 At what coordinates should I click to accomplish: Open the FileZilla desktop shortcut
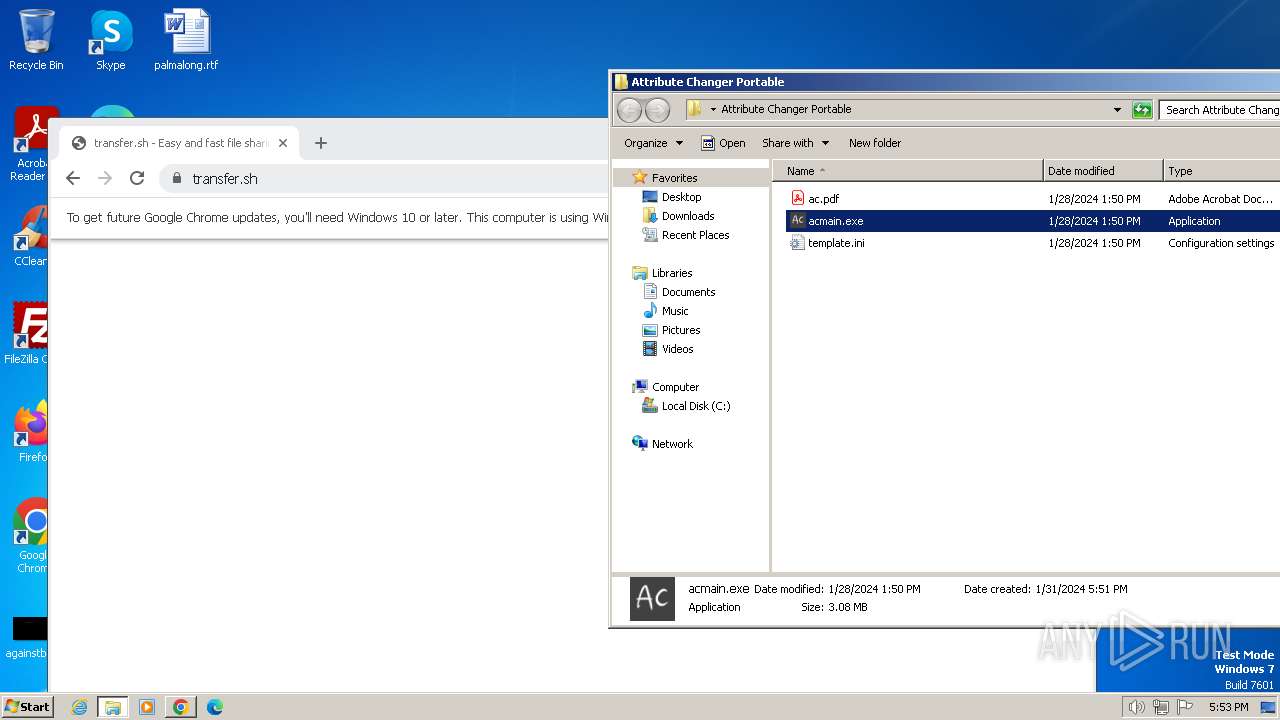point(28,334)
